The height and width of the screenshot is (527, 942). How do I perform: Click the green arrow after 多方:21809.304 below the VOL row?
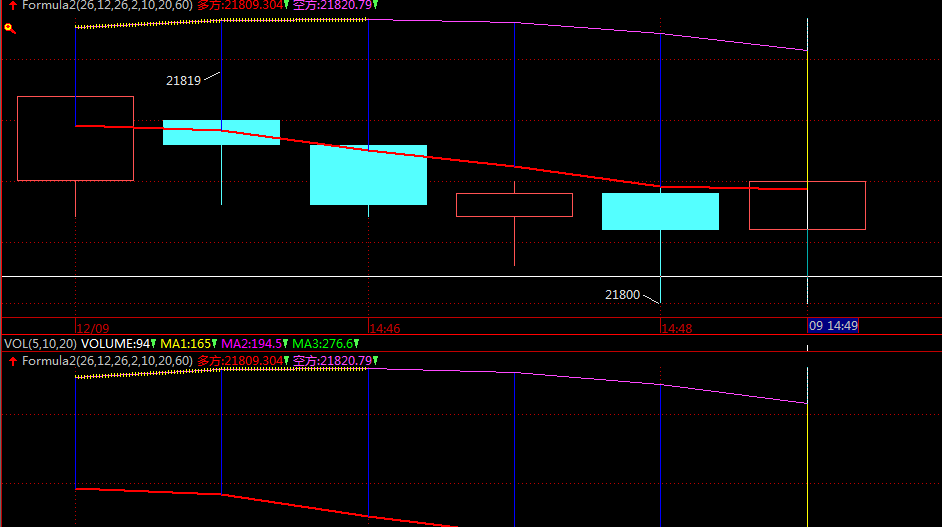point(287,361)
